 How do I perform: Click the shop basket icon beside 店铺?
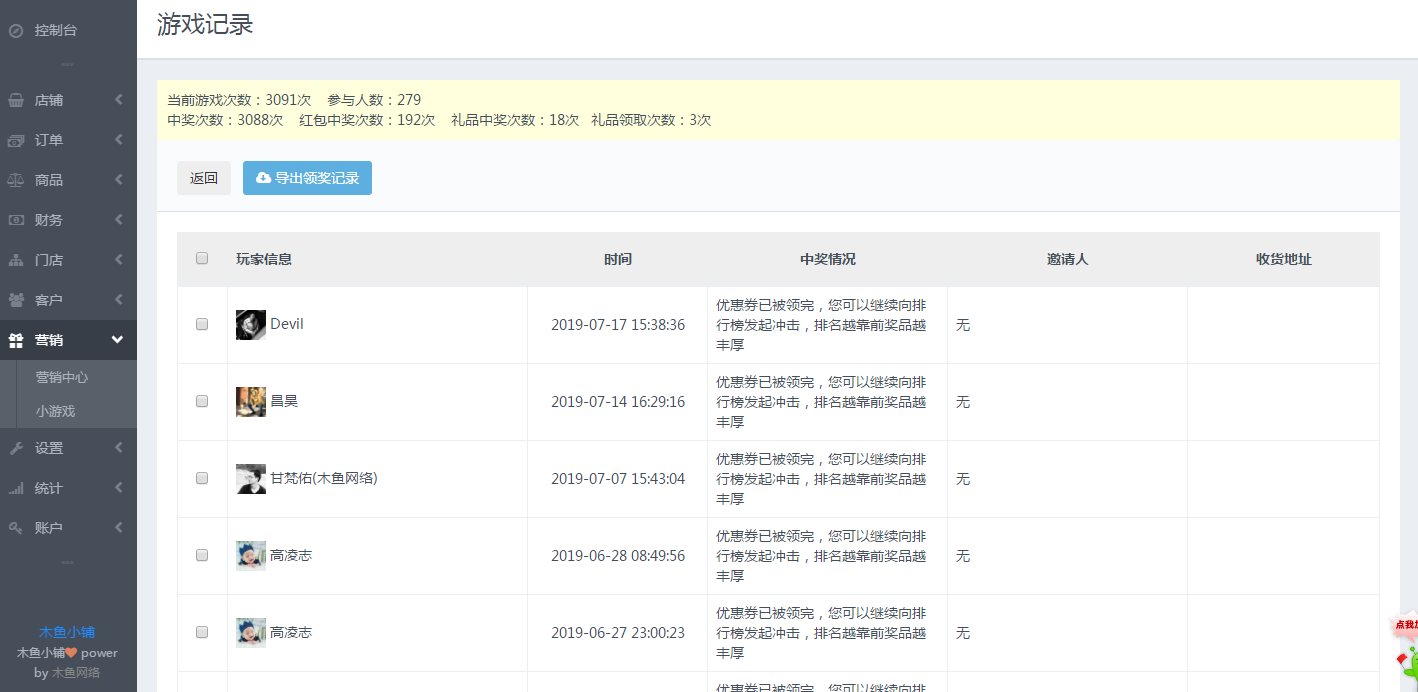click(x=16, y=100)
